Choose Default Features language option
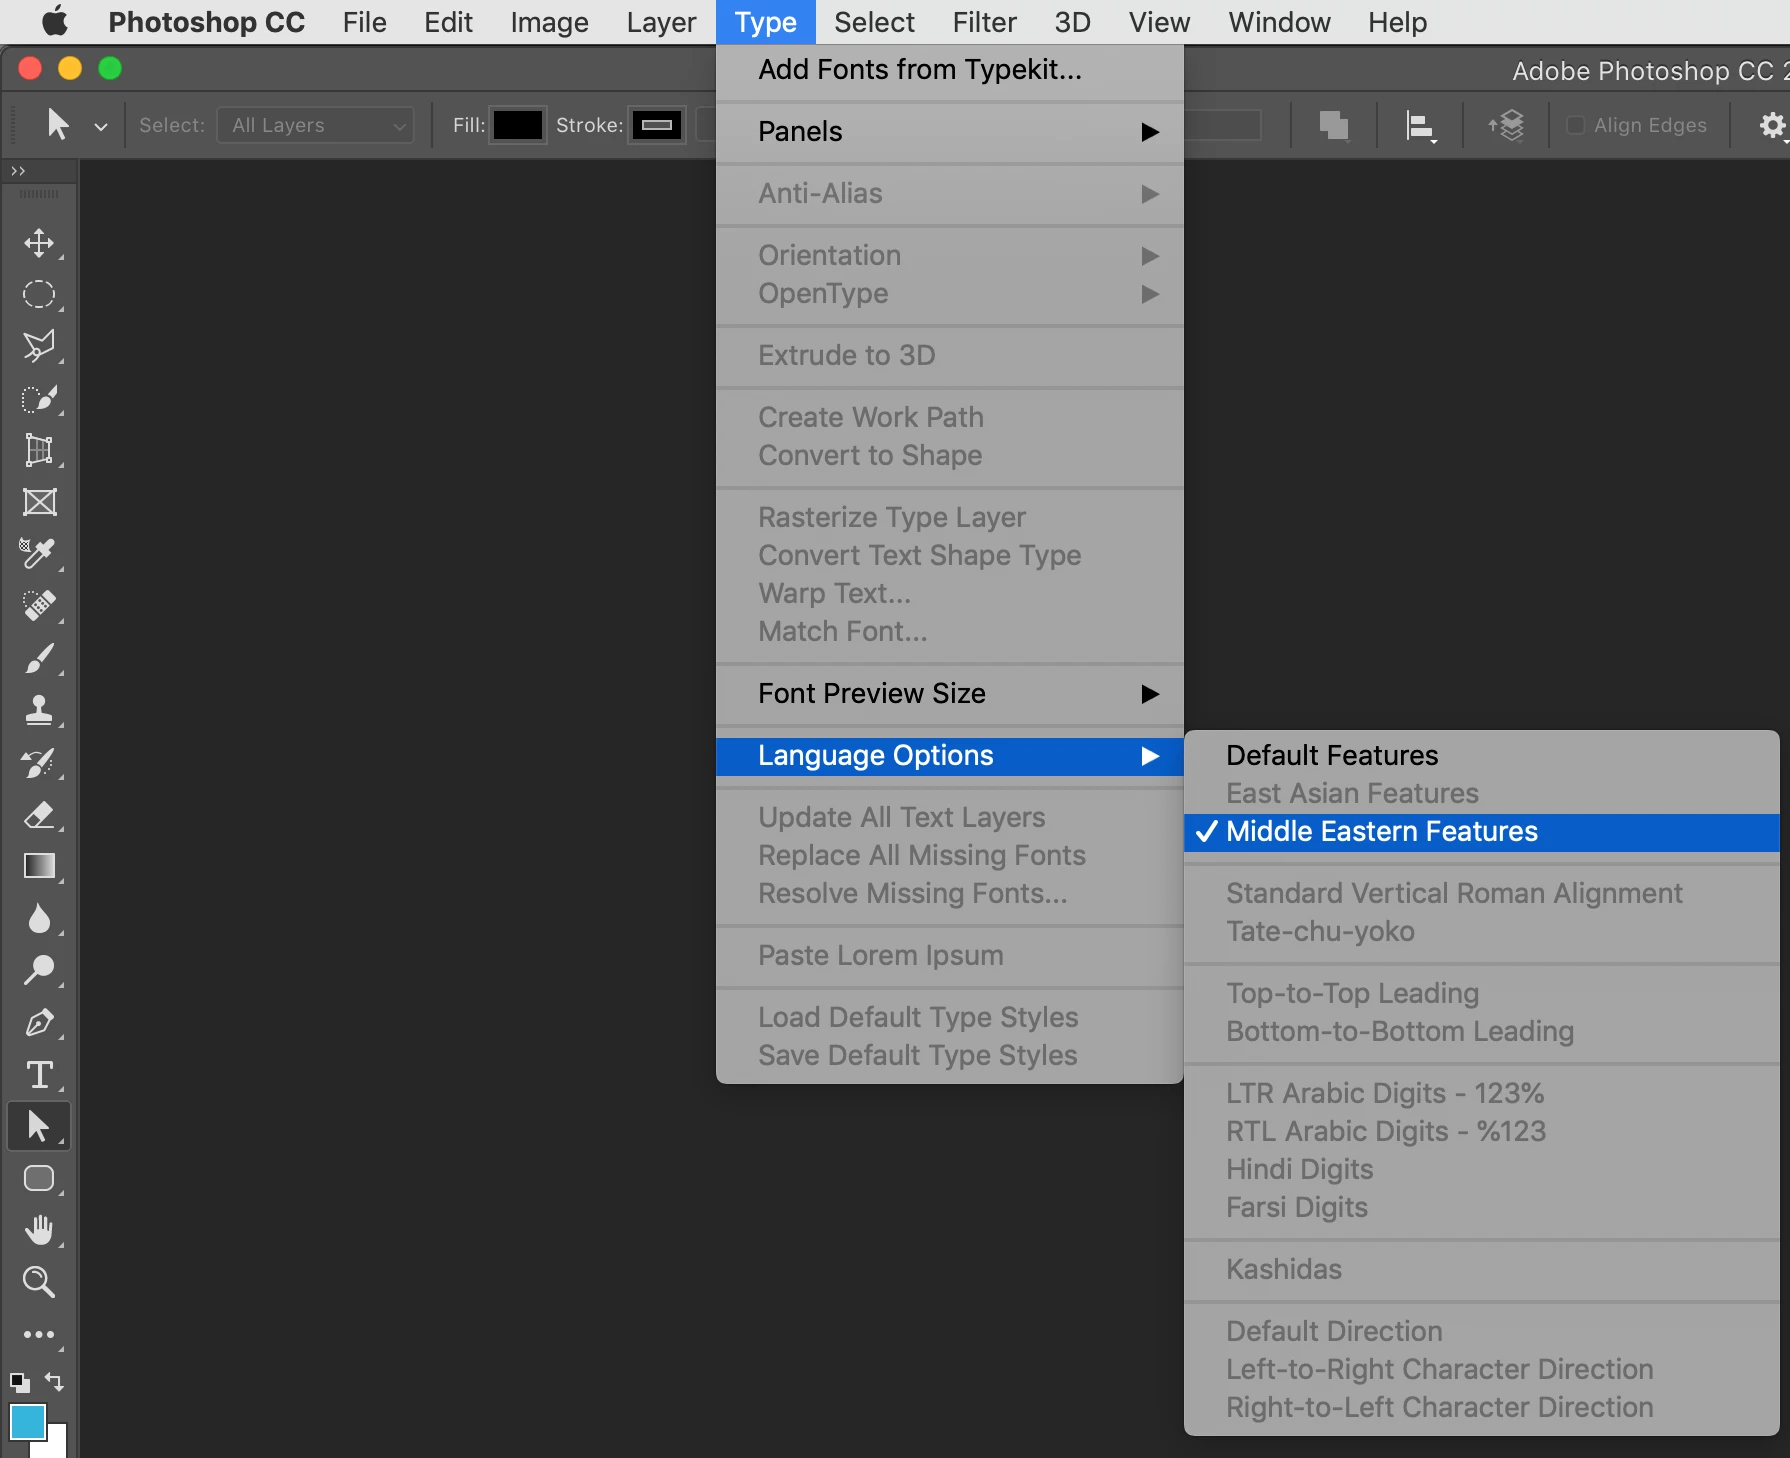Screen dimensions: 1790x1458 (x=1482, y=756)
